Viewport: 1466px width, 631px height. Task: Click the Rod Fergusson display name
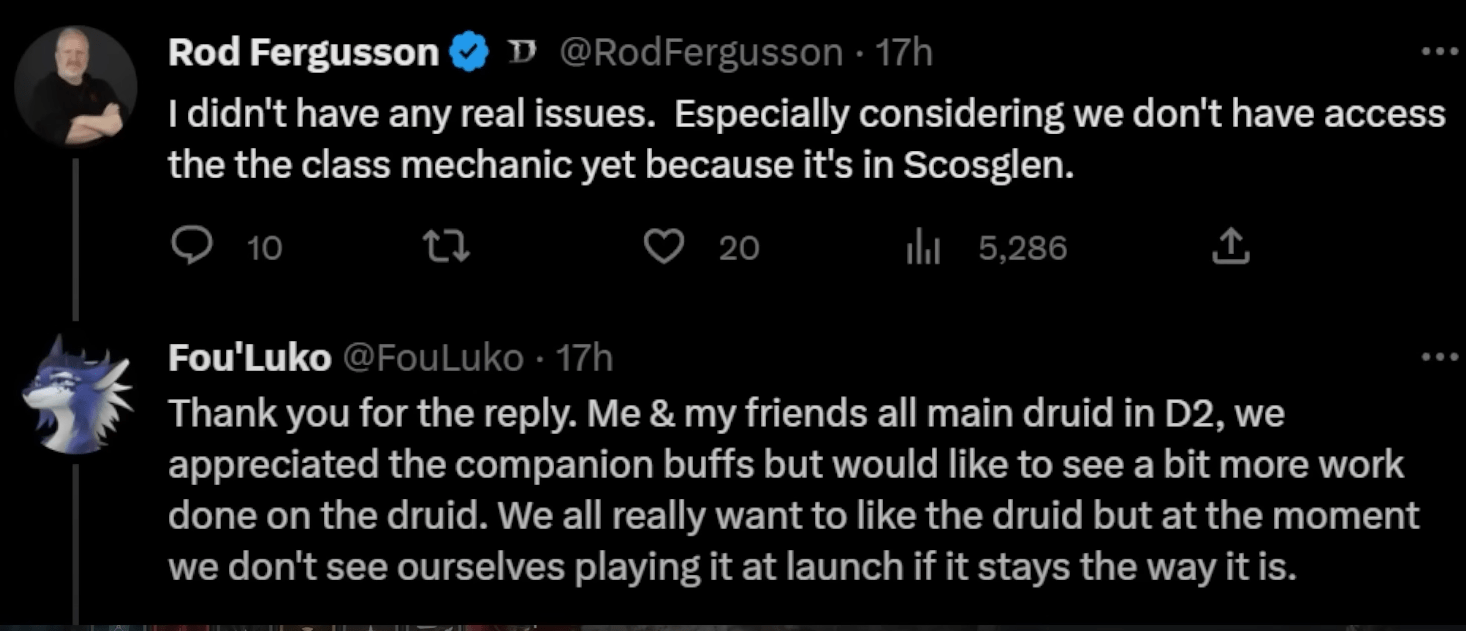point(304,52)
